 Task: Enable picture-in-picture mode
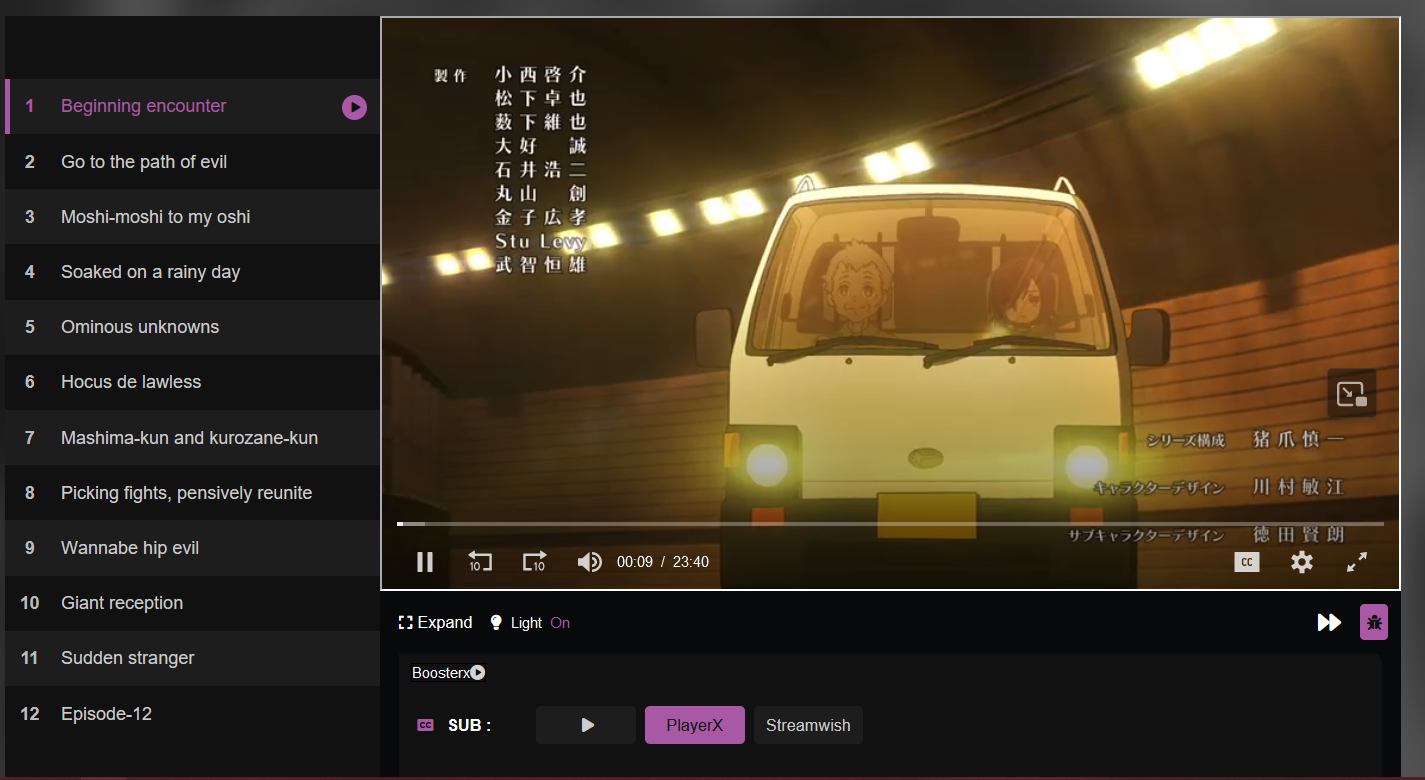tap(1351, 394)
